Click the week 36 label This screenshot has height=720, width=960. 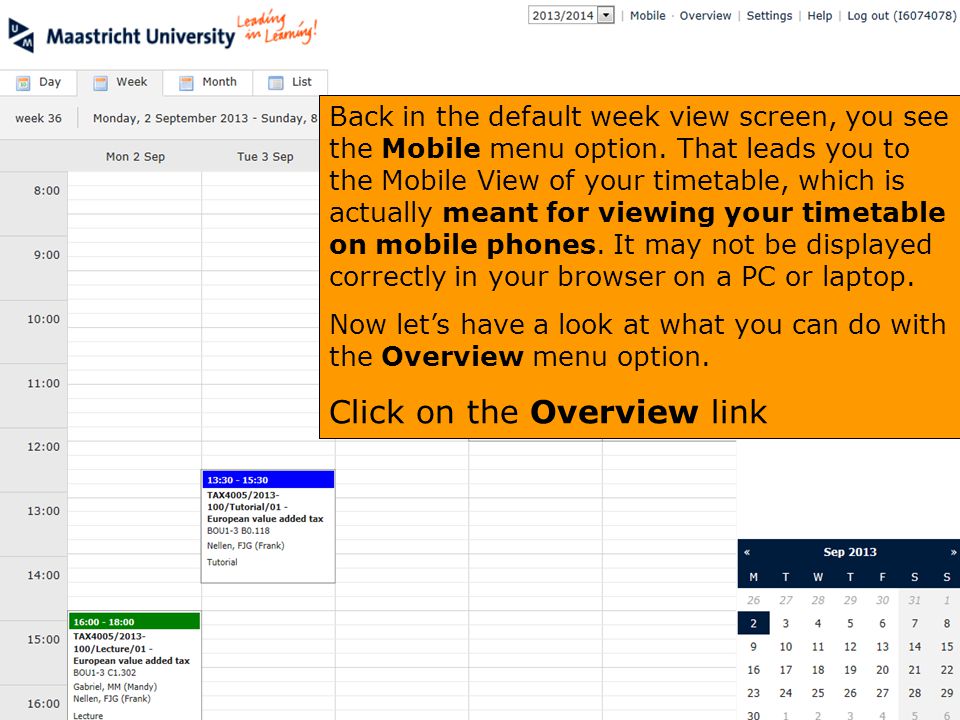[x=39, y=118]
